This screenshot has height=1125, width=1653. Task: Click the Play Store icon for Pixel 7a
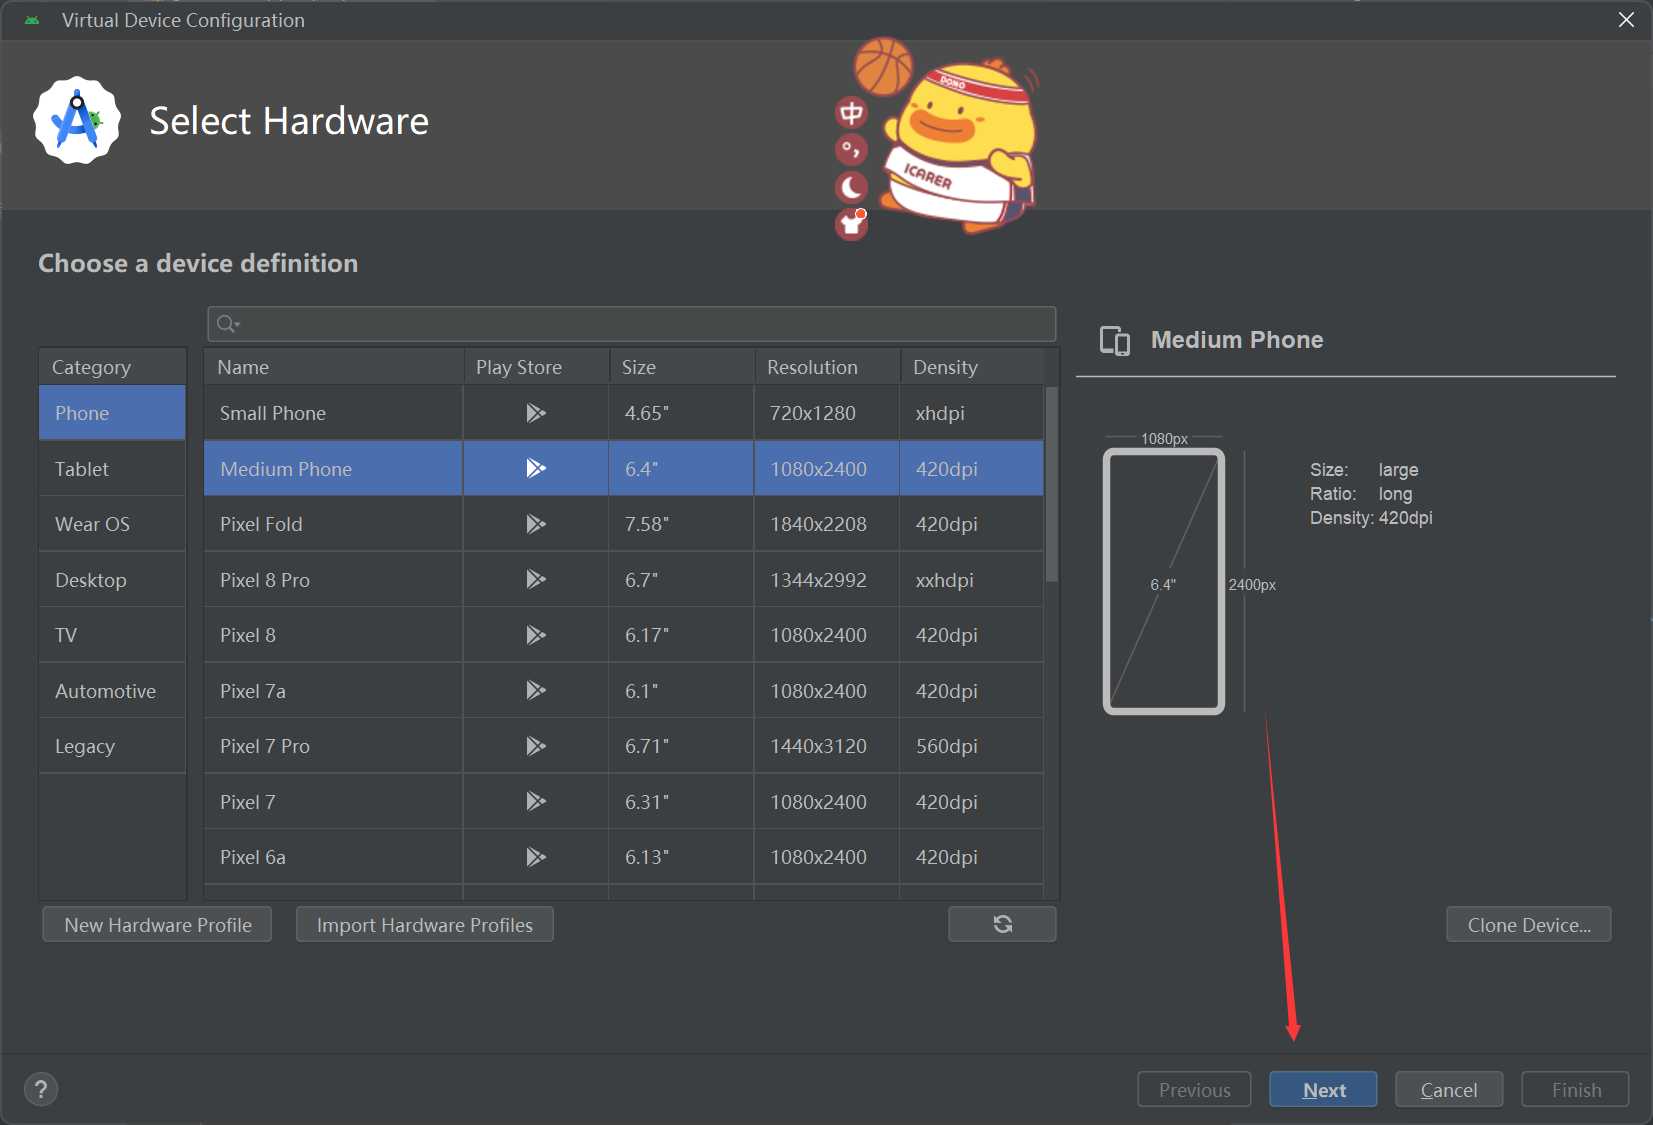pos(536,690)
